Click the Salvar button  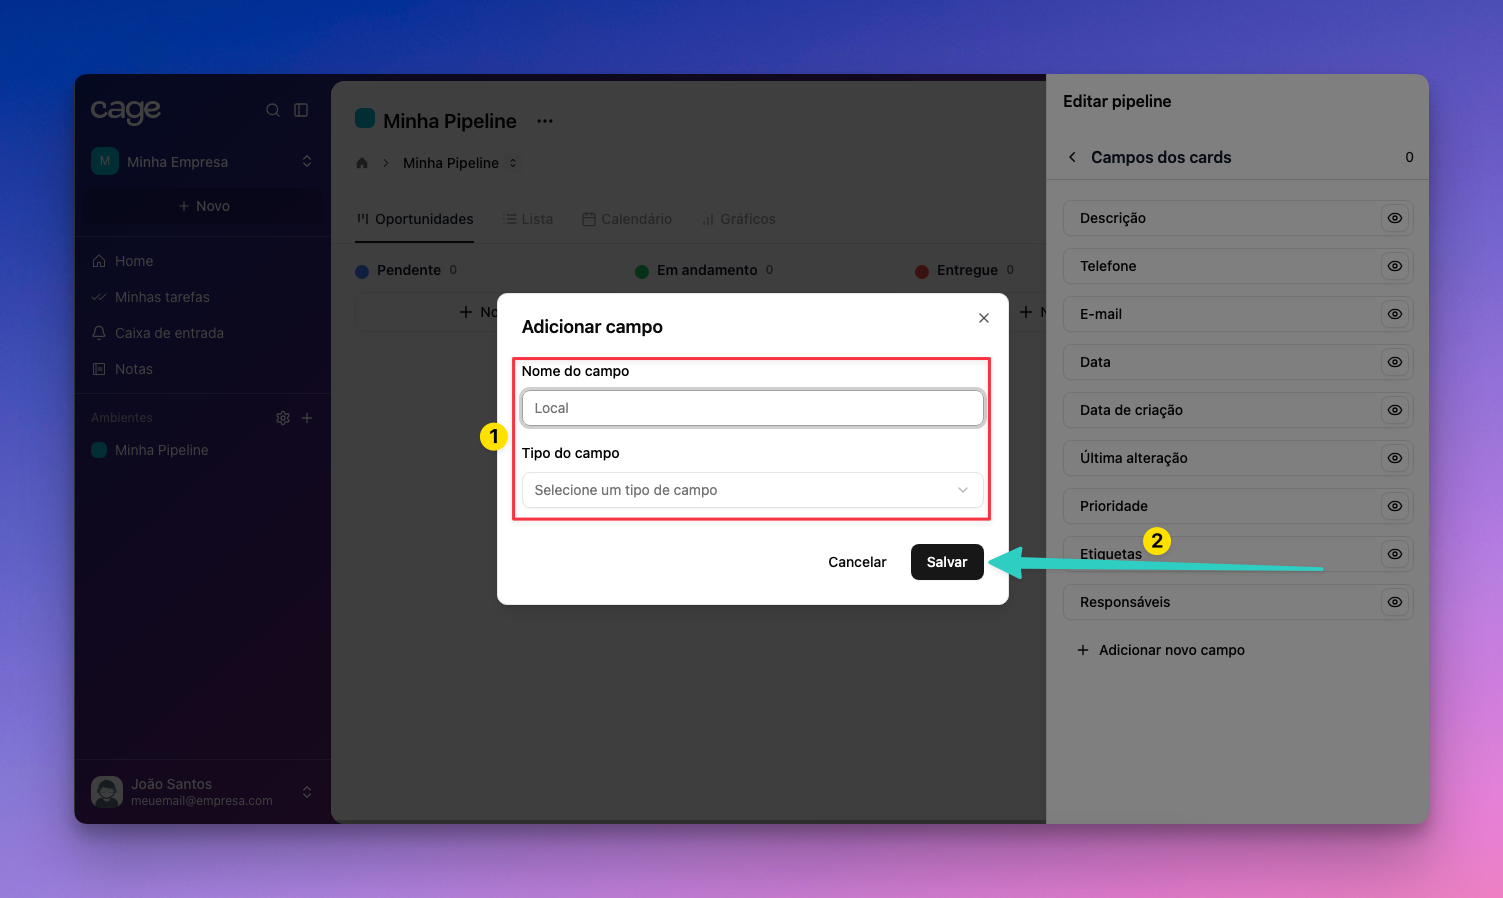tap(946, 562)
